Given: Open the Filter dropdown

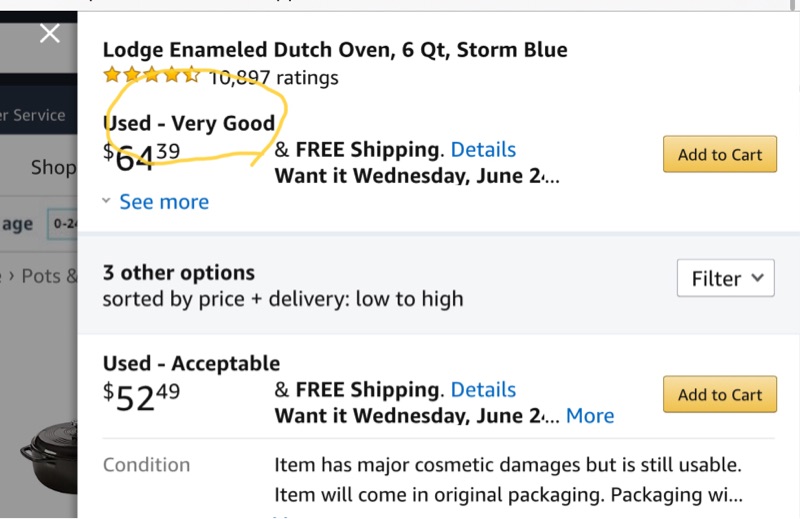Looking at the screenshot, I should pyautogui.click(x=726, y=279).
